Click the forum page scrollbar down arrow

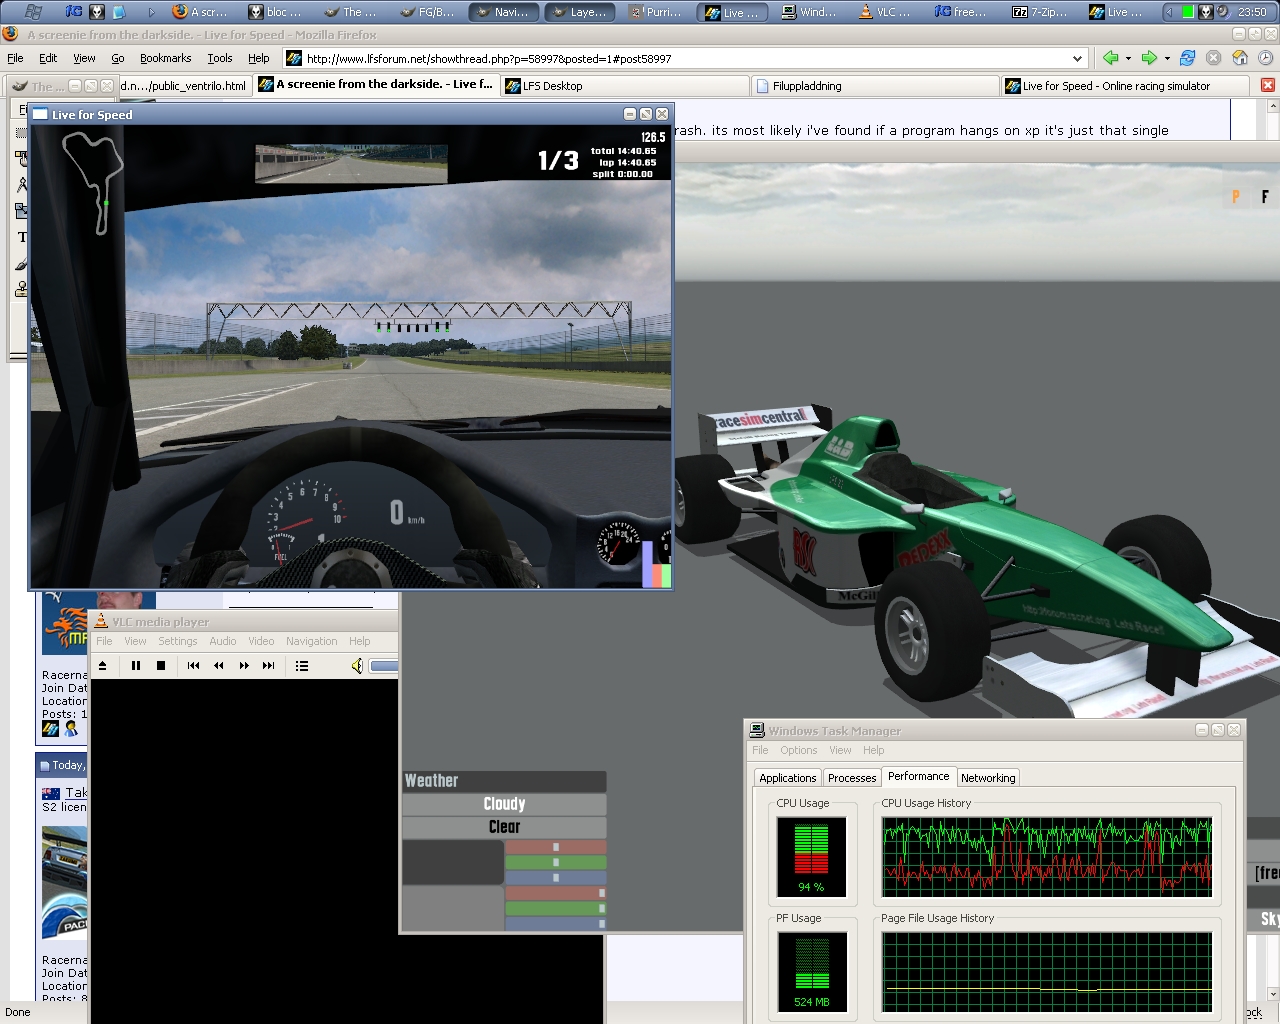point(1273,994)
